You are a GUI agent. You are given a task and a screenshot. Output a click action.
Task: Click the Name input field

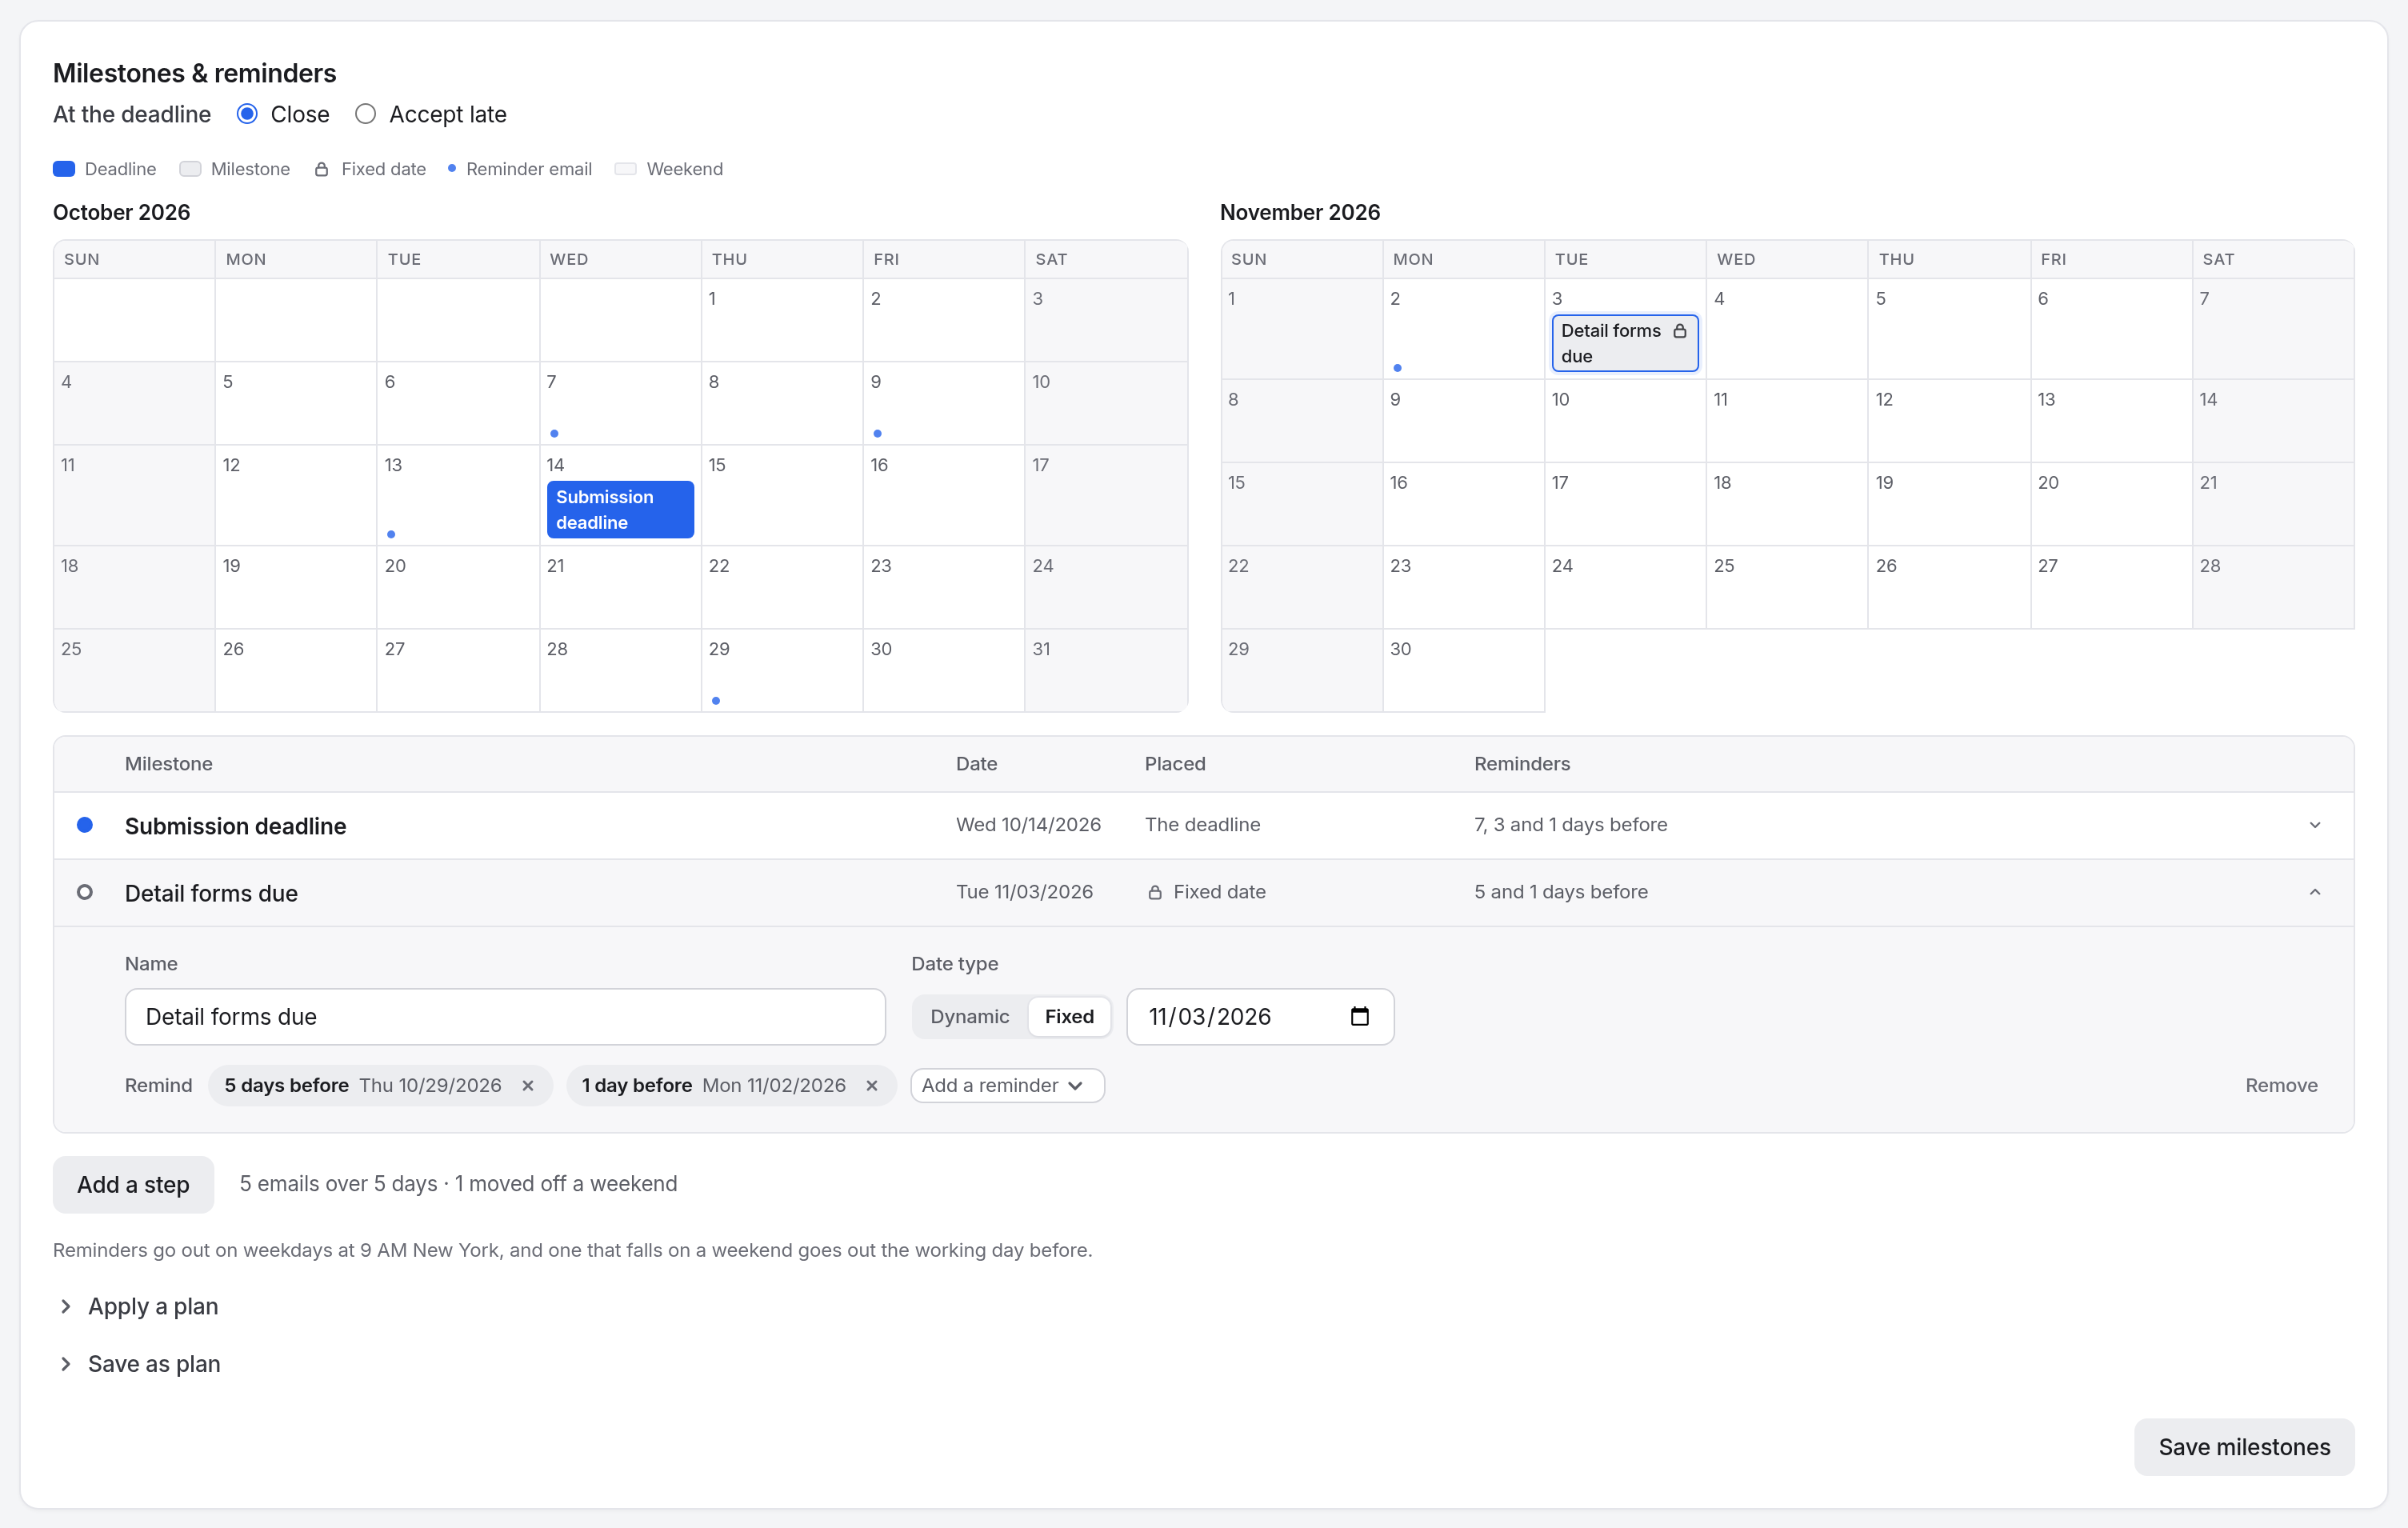pos(505,1016)
